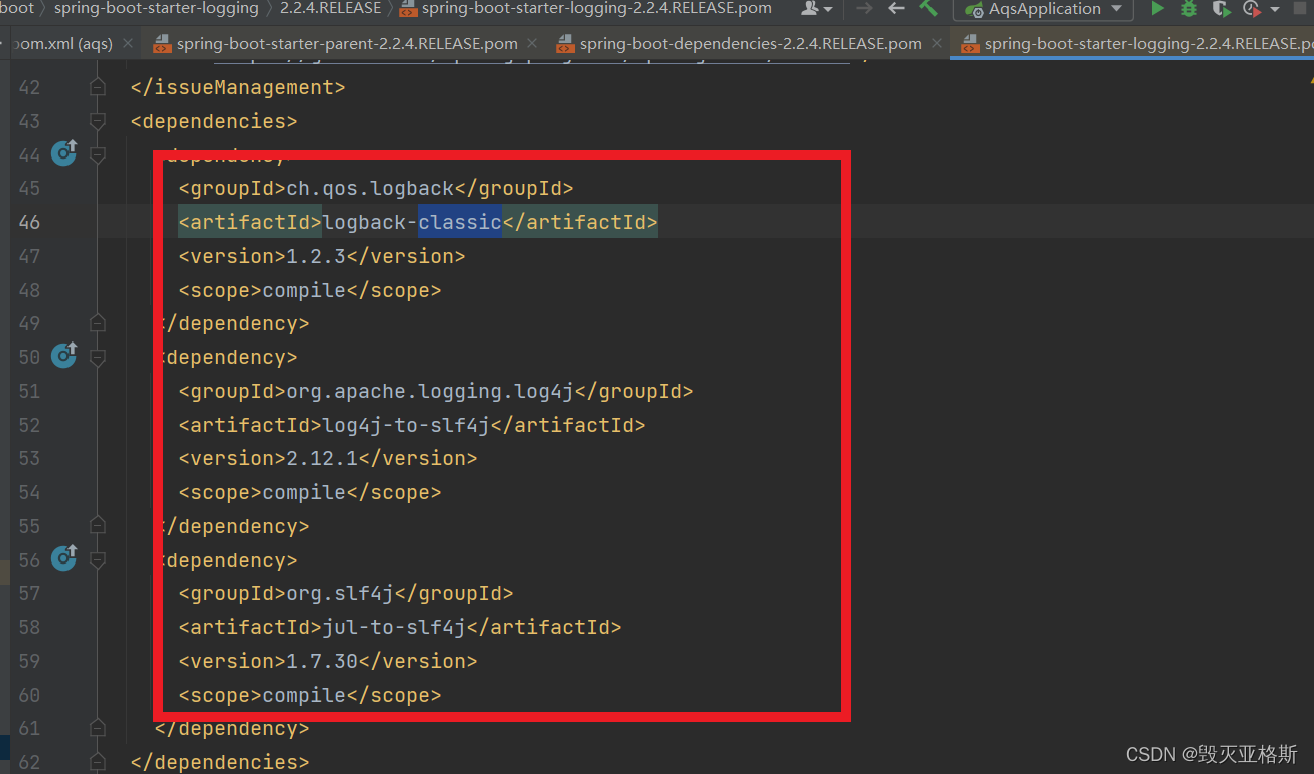Image resolution: width=1314 pixels, height=774 pixels.
Task: Close the pom.xml (aqs) tab
Action: (x=128, y=44)
